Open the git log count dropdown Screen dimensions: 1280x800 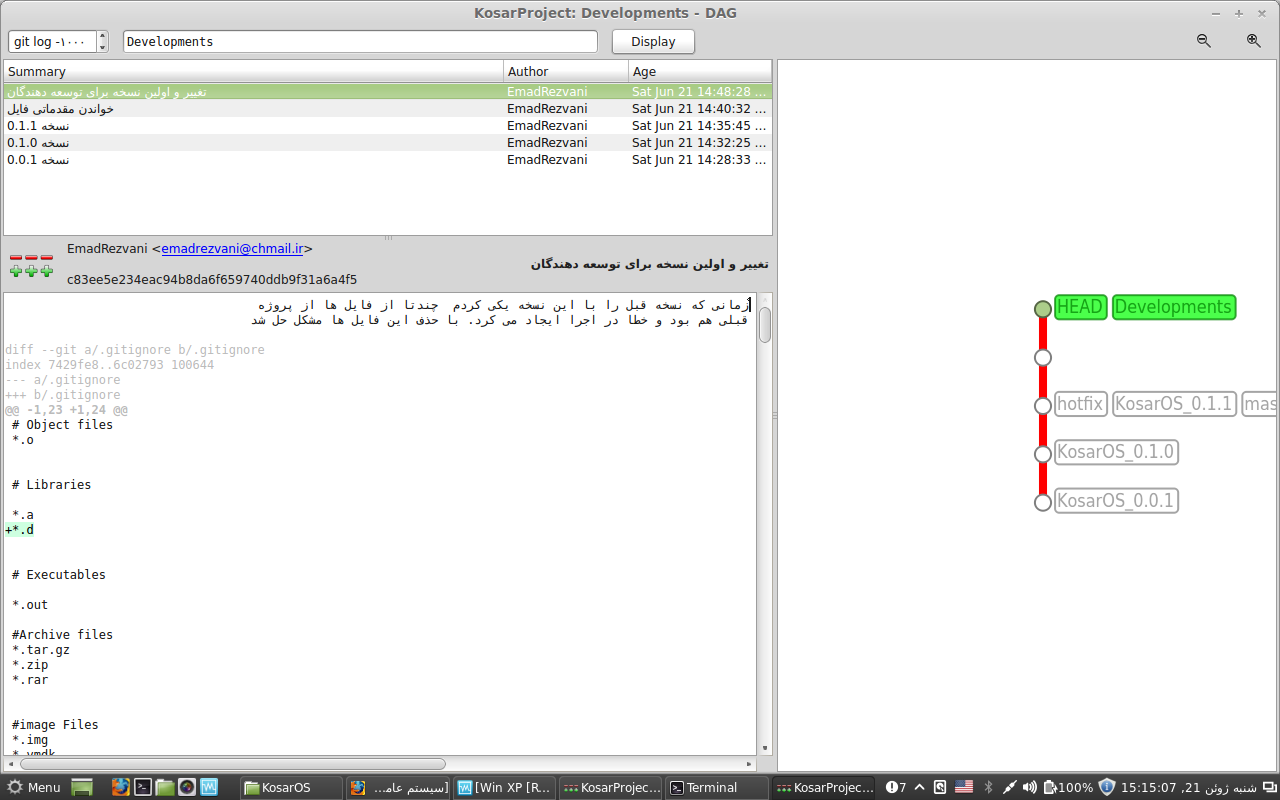tap(52, 42)
